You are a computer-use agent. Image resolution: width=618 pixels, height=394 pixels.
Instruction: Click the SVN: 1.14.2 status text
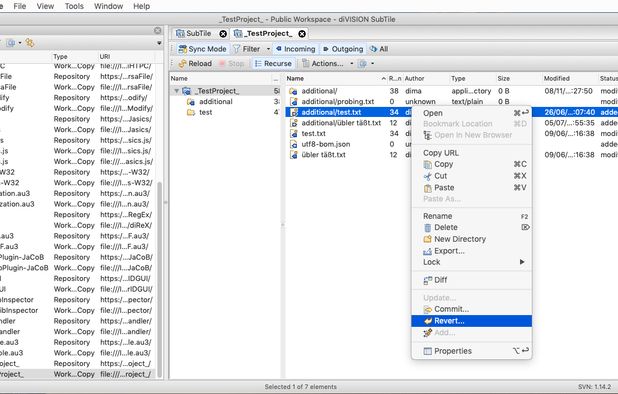coord(594,387)
